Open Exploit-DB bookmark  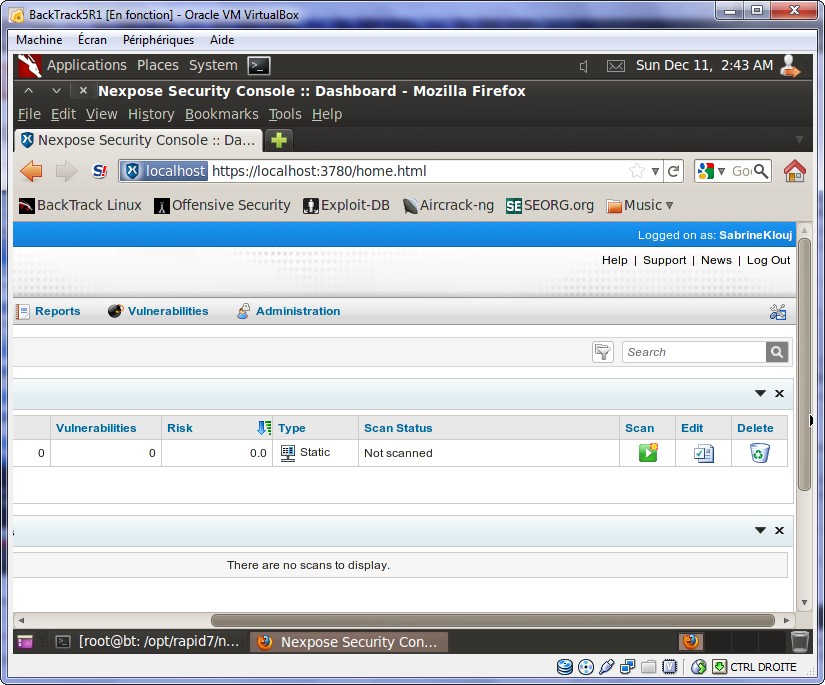coord(346,205)
